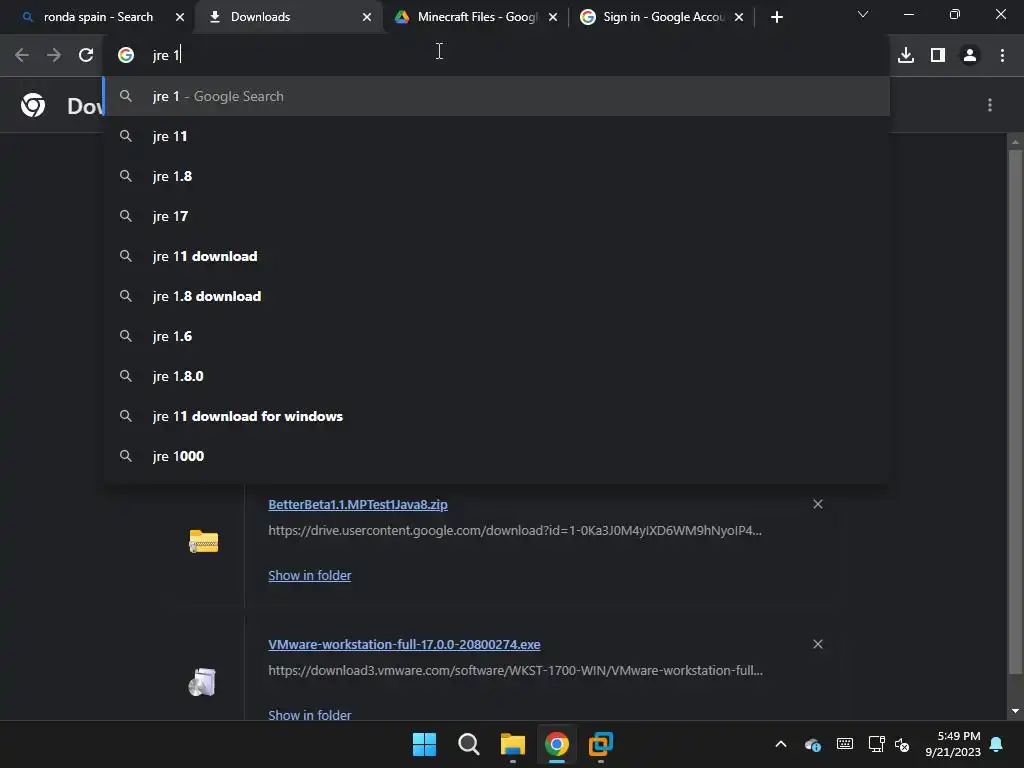Click Chrome icon in taskbar
1024x768 pixels.
click(557, 744)
